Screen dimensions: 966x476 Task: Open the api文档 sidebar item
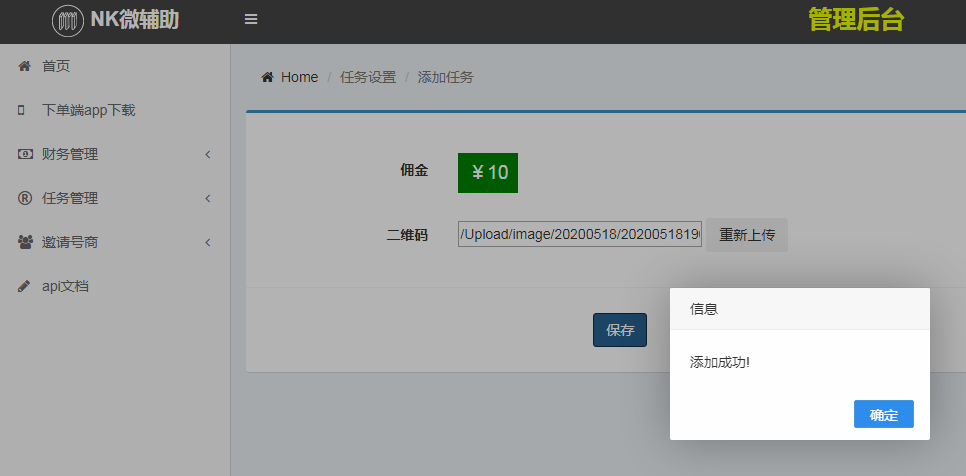[65, 286]
